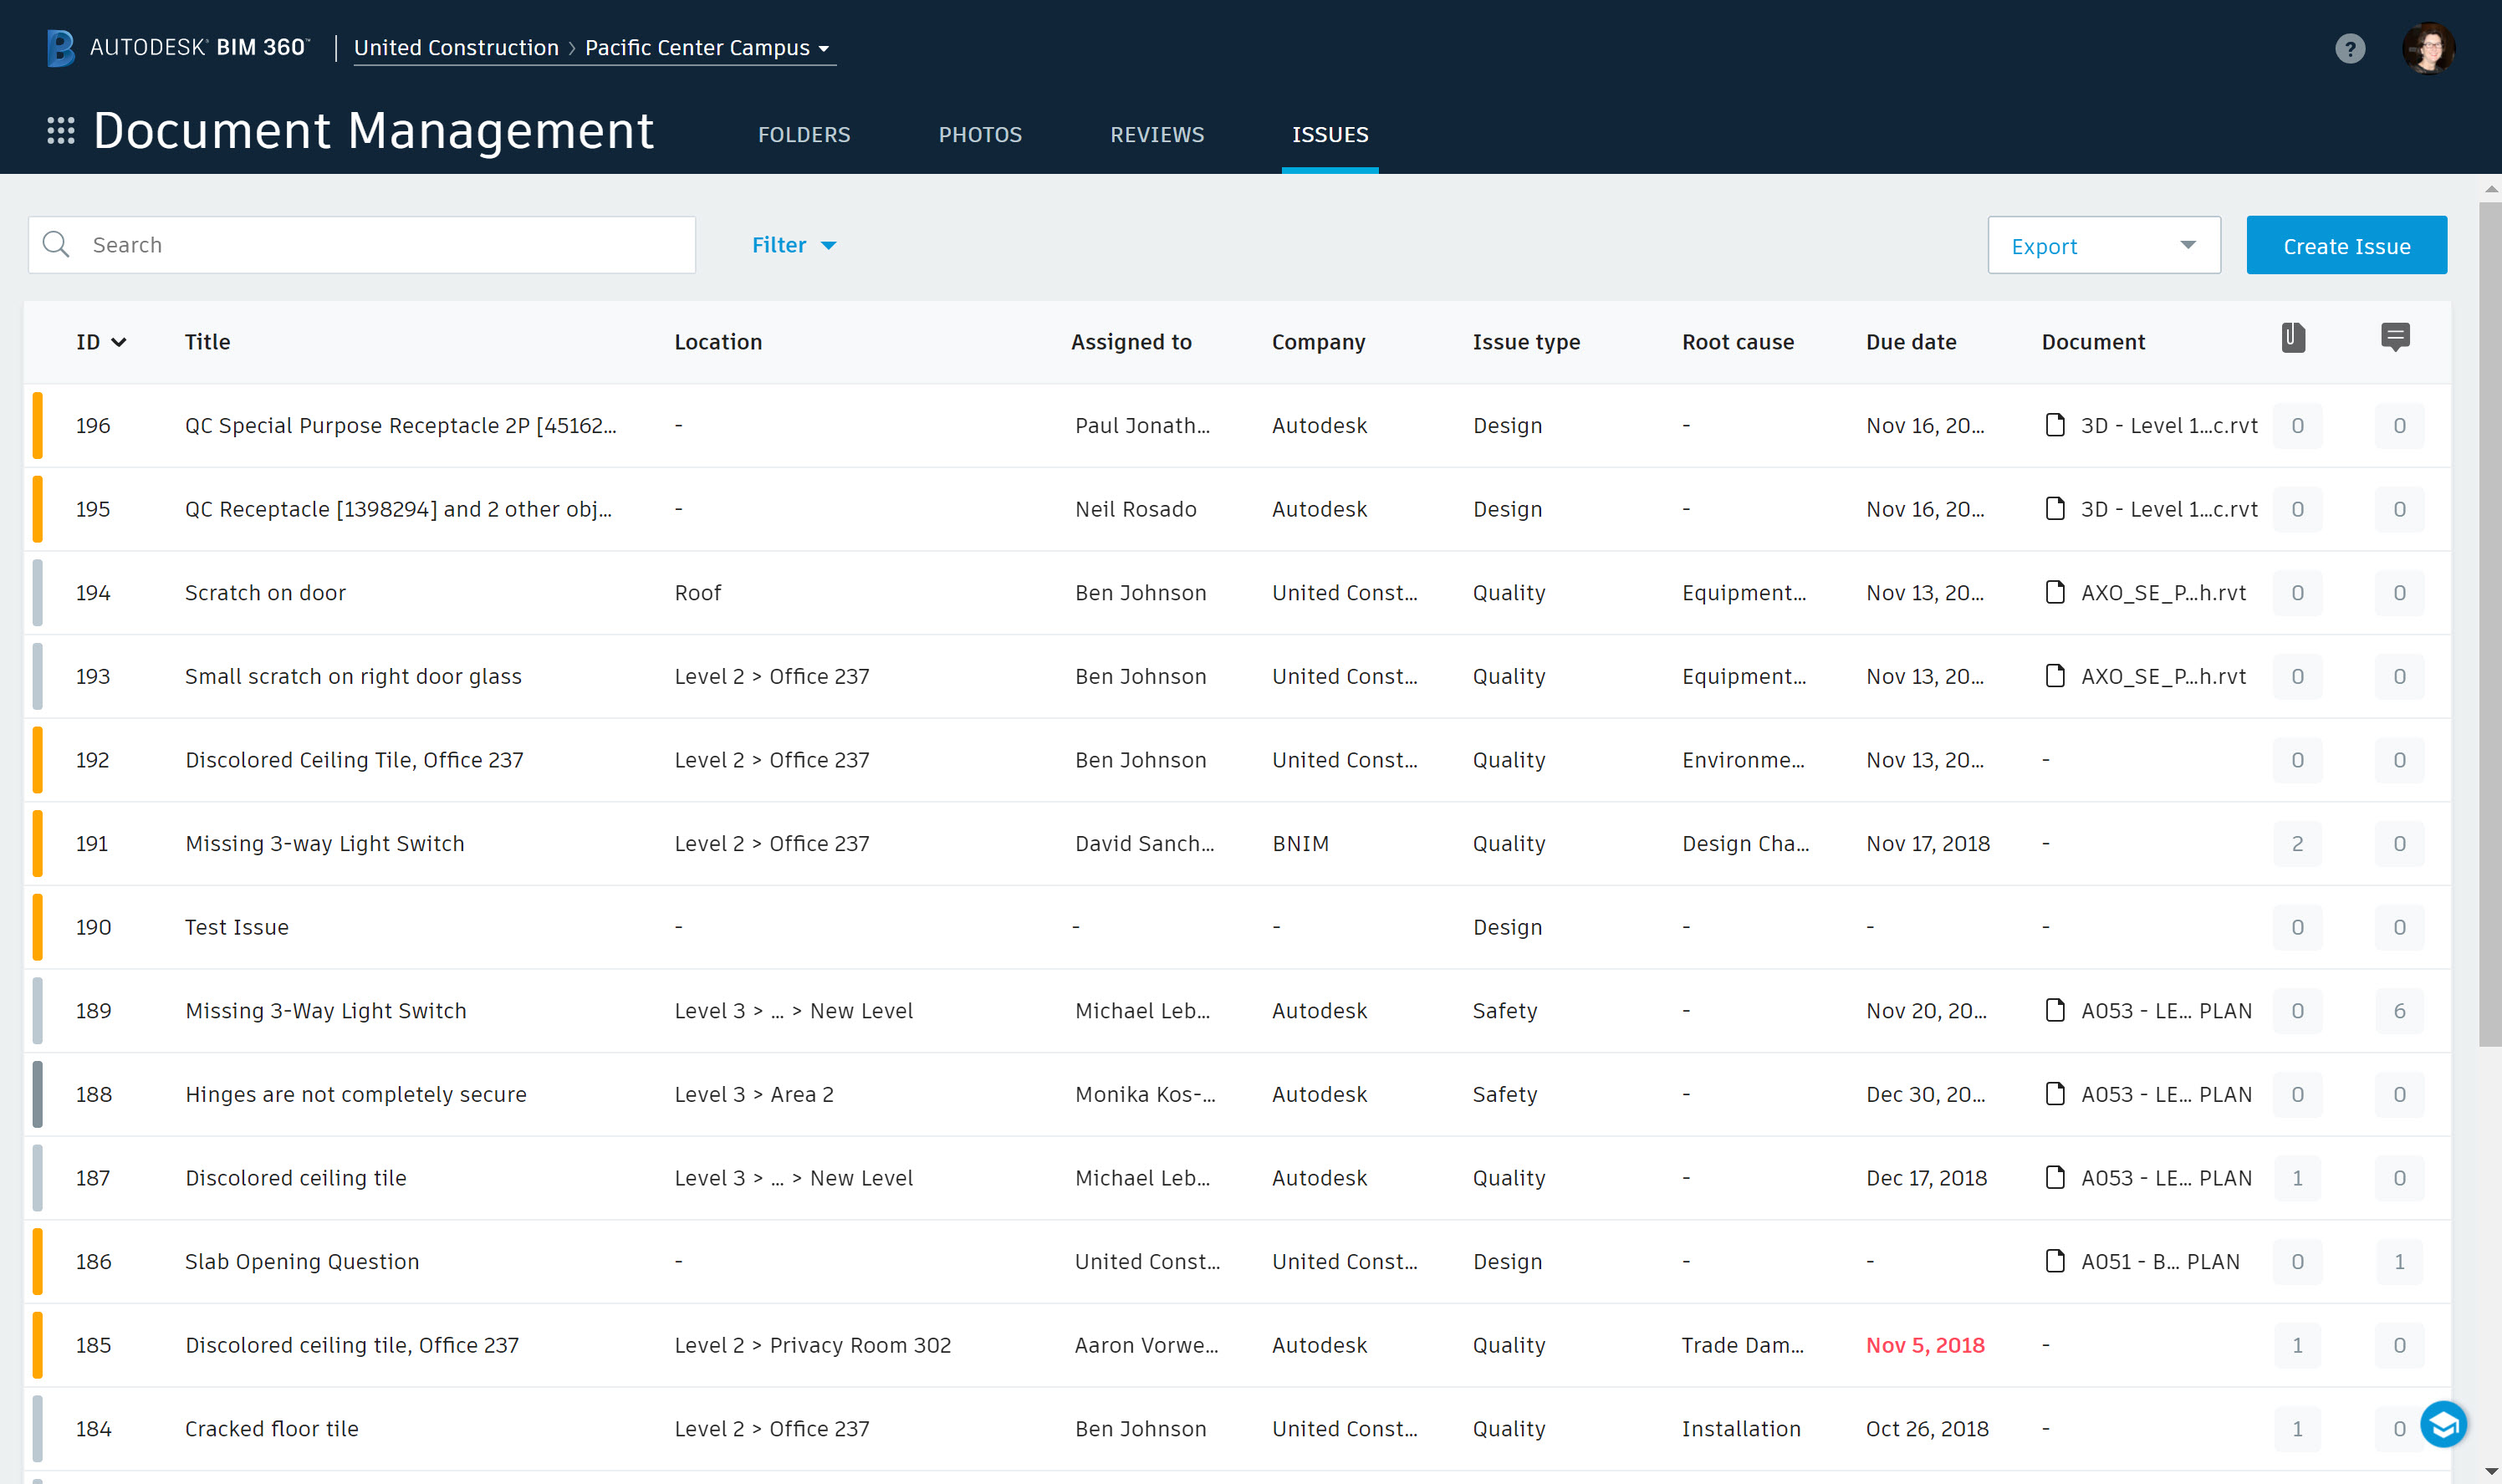Open the PHOTOS tab
The image size is (2502, 1484).
point(980,134)
